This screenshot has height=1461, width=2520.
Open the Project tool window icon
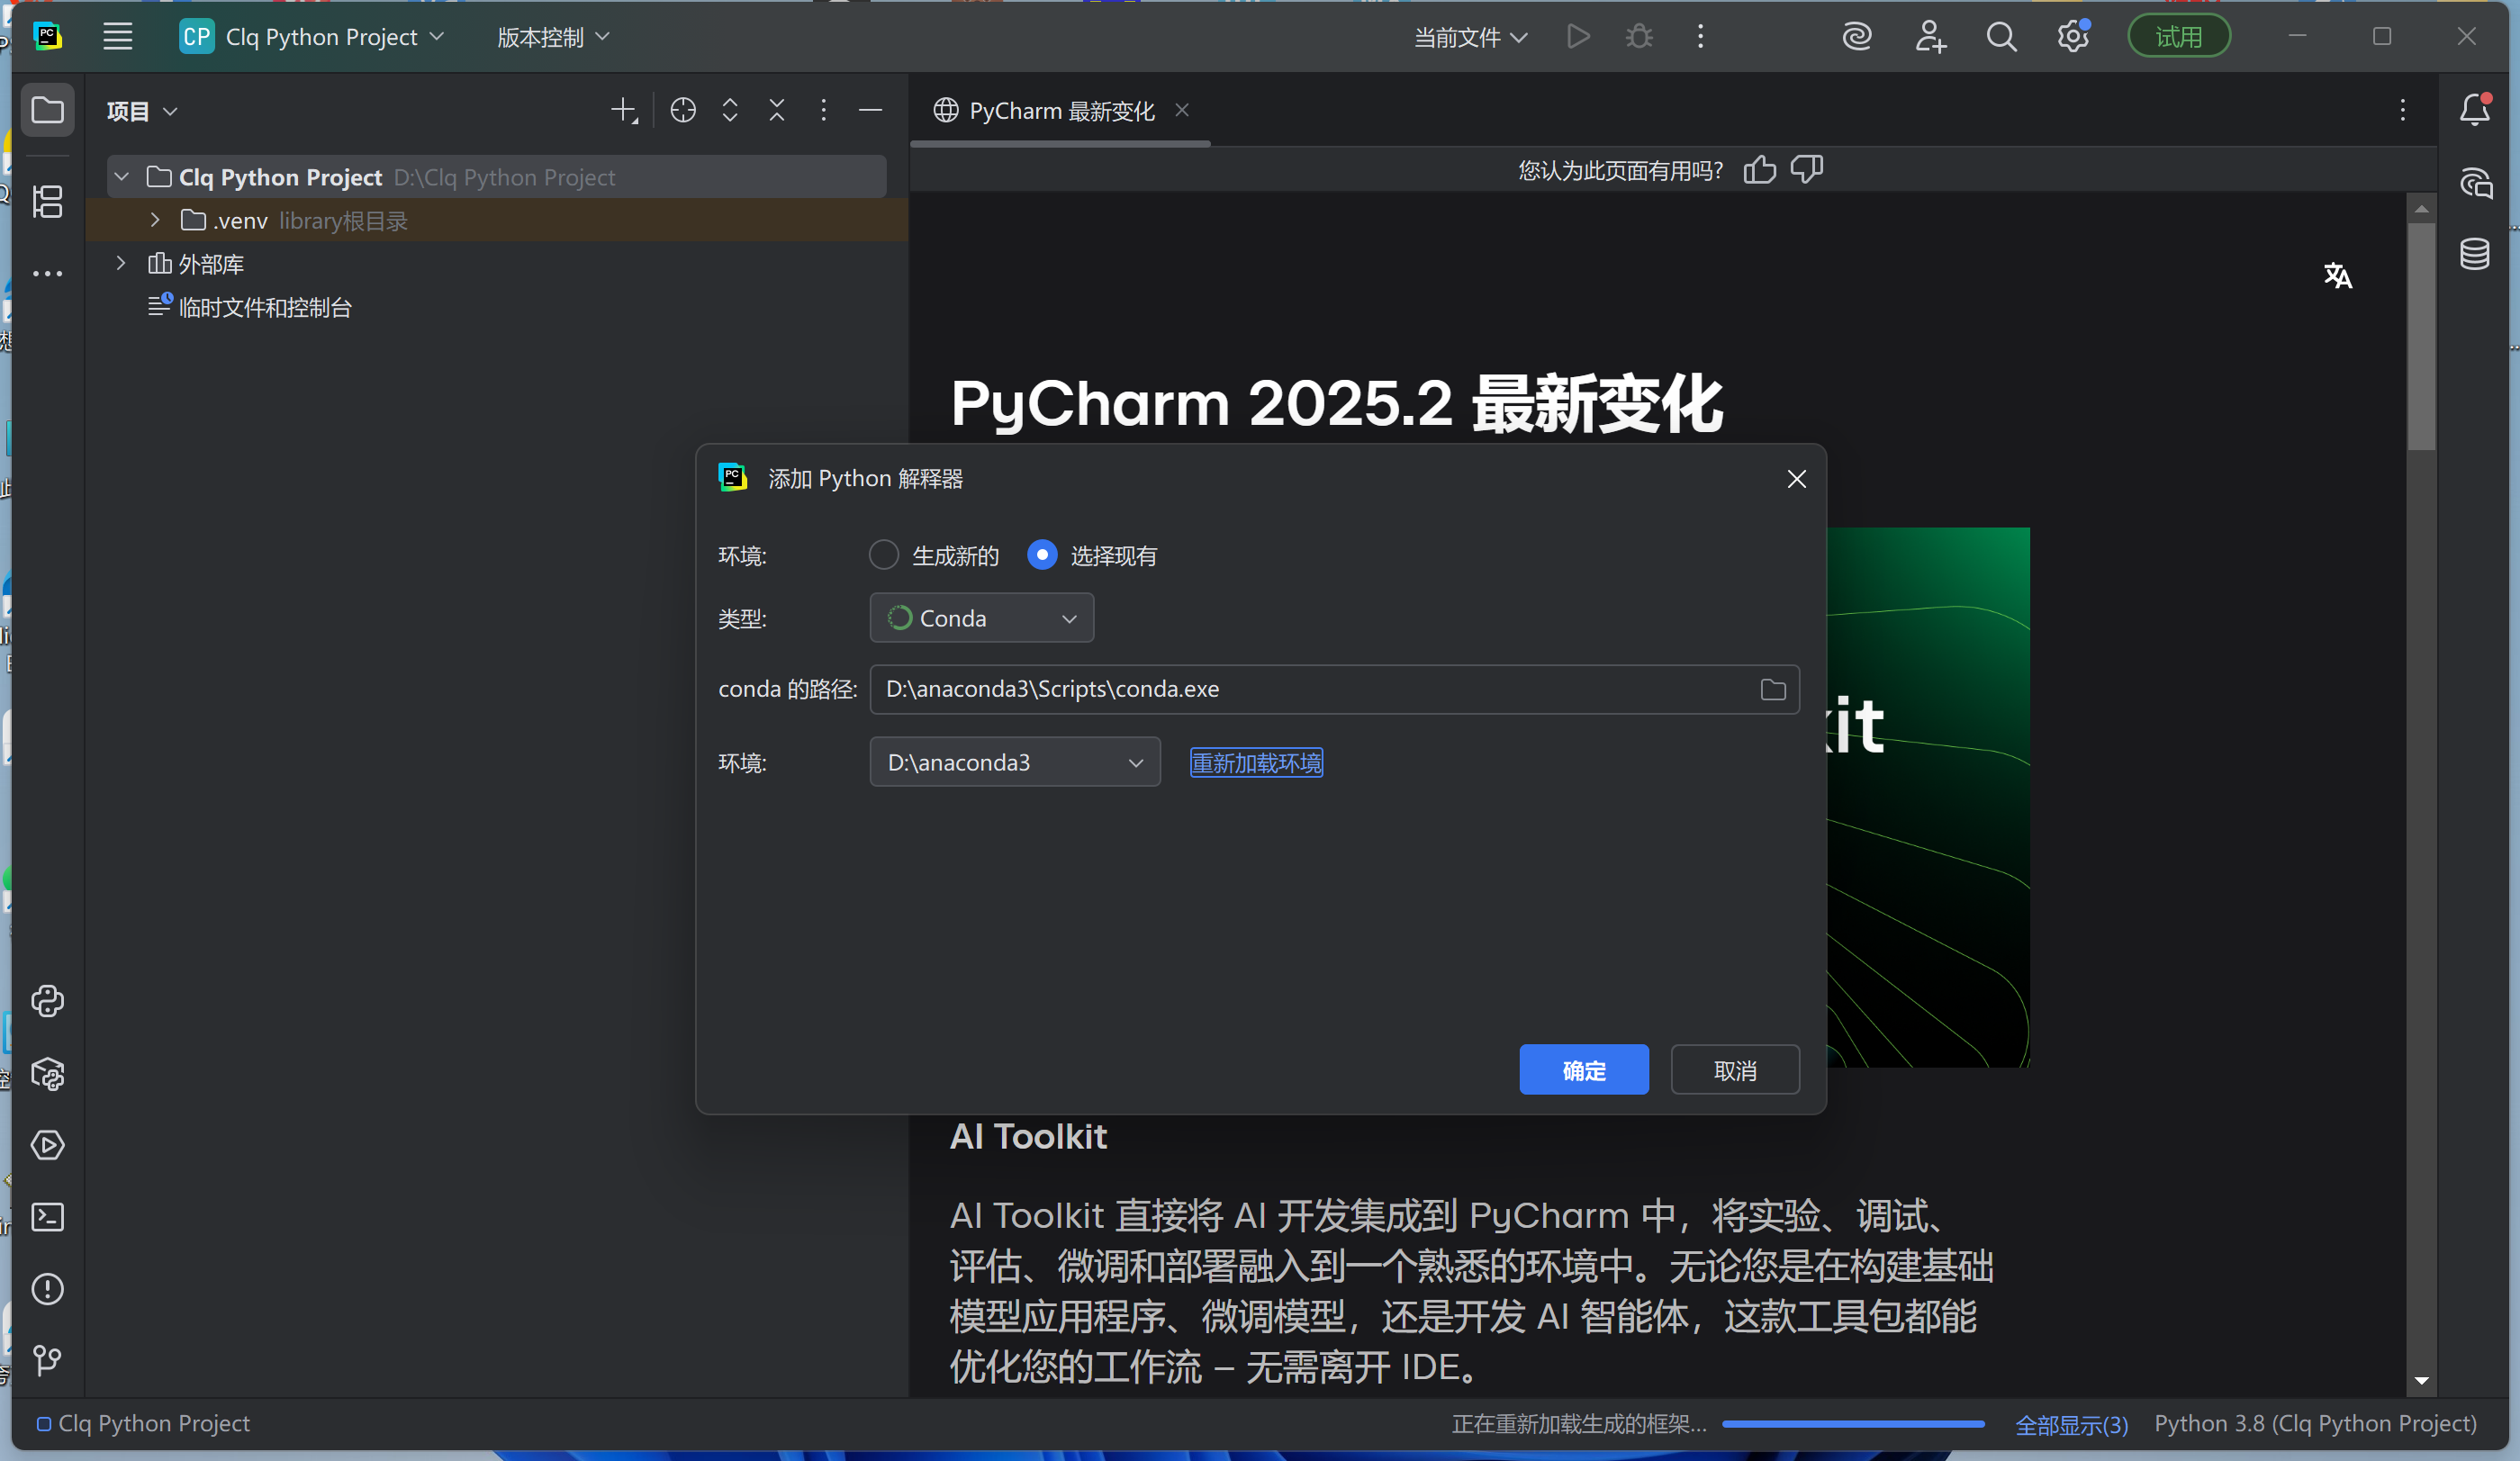click(47, 110)
